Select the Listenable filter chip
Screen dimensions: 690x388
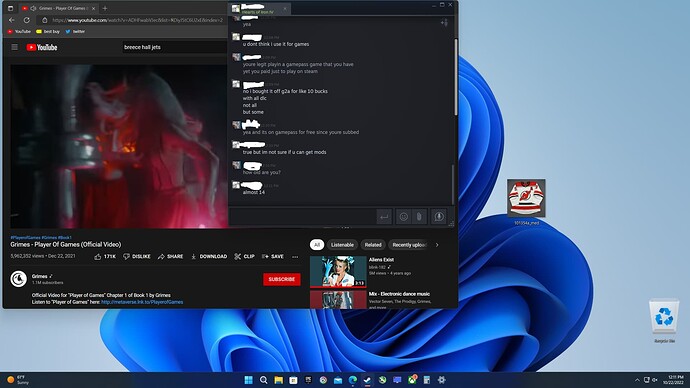[x=342, y=245]
